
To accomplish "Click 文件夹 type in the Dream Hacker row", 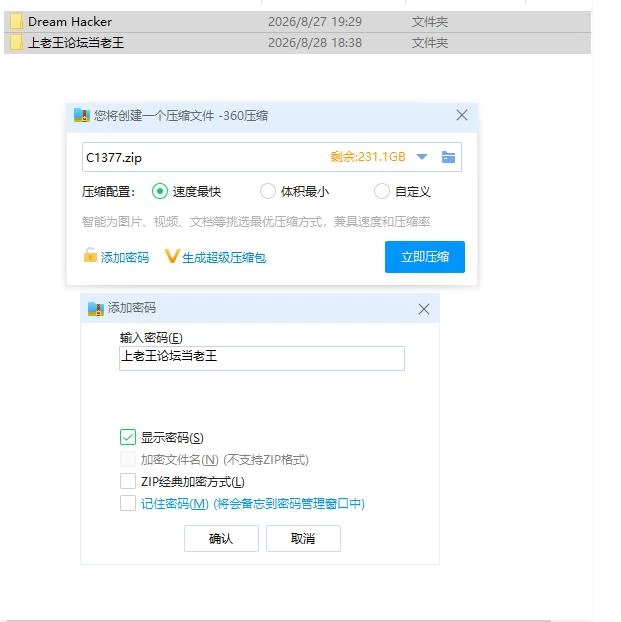I will 430,21.
